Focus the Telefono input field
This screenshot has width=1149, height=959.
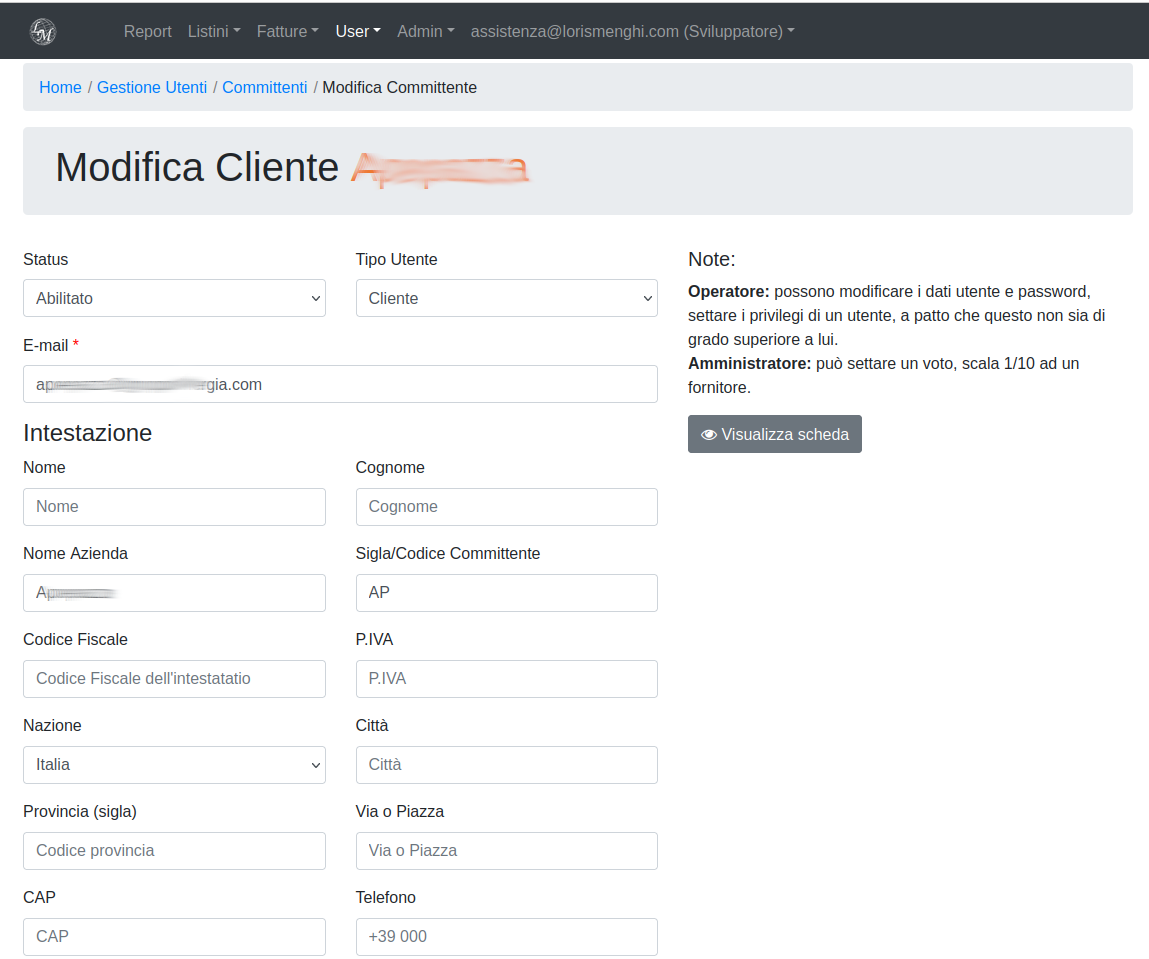click(506, 937)
